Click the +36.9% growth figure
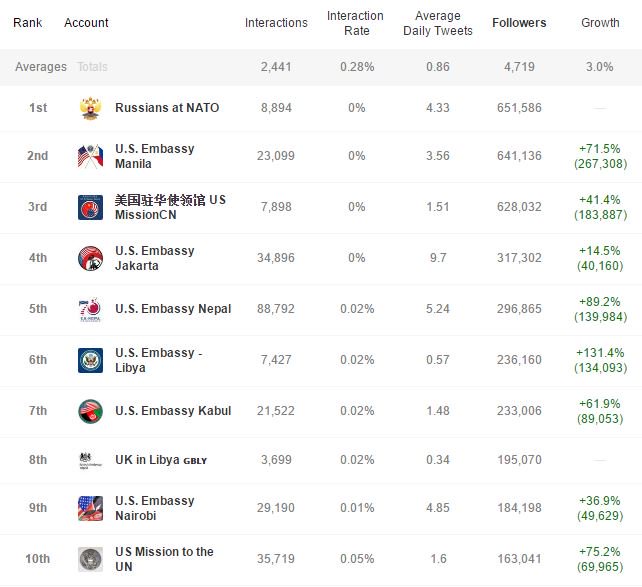This screenshot has width=642, height=587. (600, 501)
